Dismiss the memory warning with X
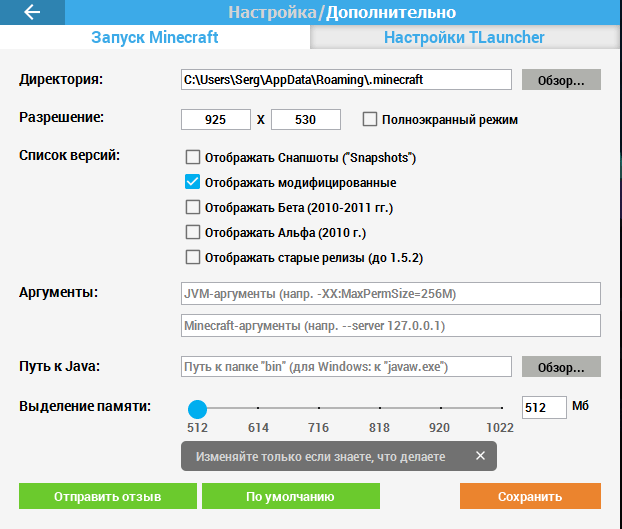This screenshot has width=622, height=529. pyautogui.click(x=480, y=456)
